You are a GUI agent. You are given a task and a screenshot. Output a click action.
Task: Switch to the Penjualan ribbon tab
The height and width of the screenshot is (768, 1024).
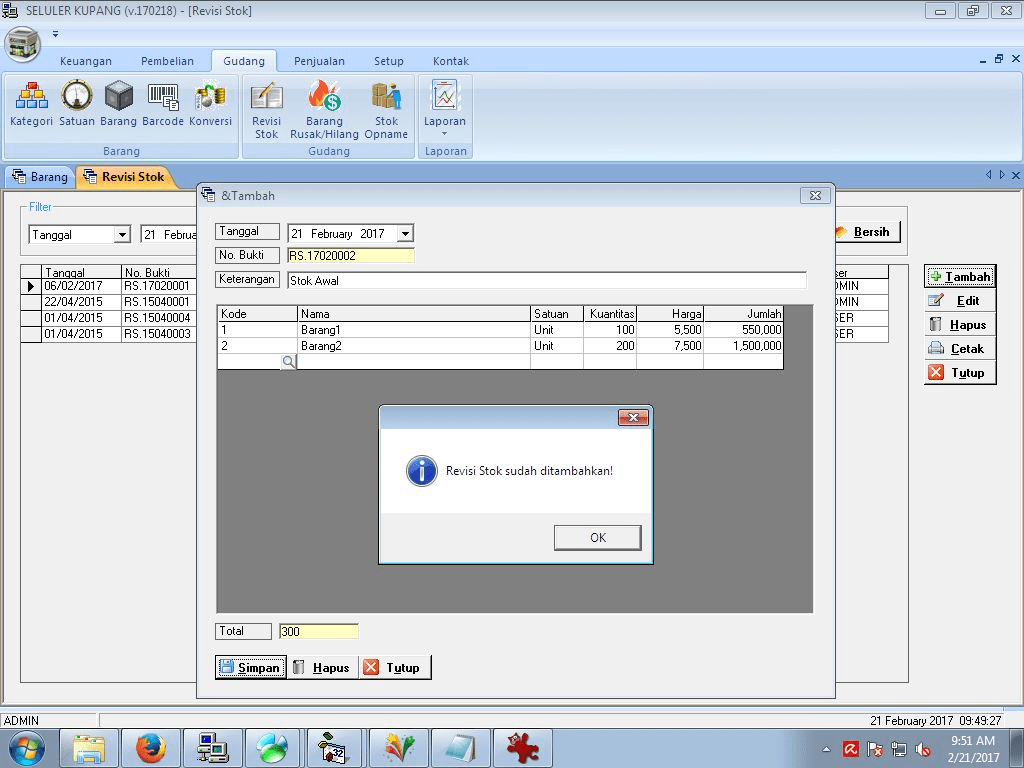click(319, 61)
